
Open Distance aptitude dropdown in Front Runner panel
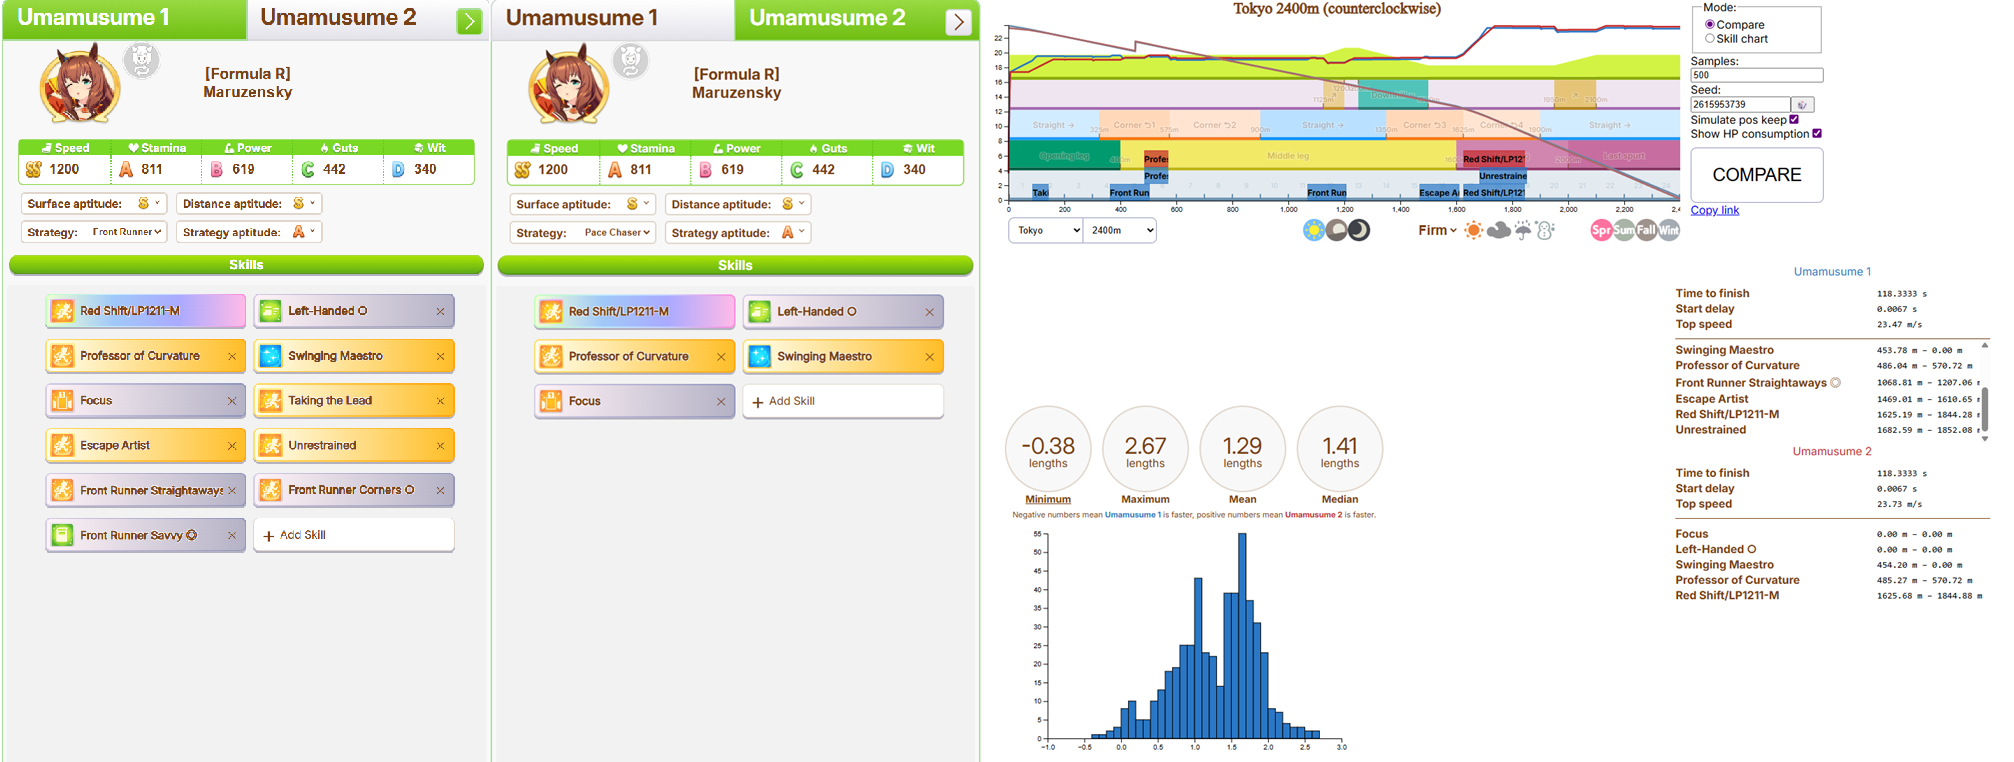pyautogui.click(x=249, y=203)
